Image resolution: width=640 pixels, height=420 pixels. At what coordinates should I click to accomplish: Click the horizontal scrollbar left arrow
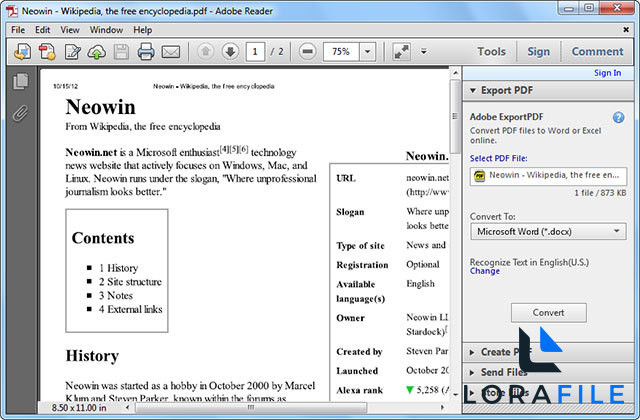pos(128,407)
